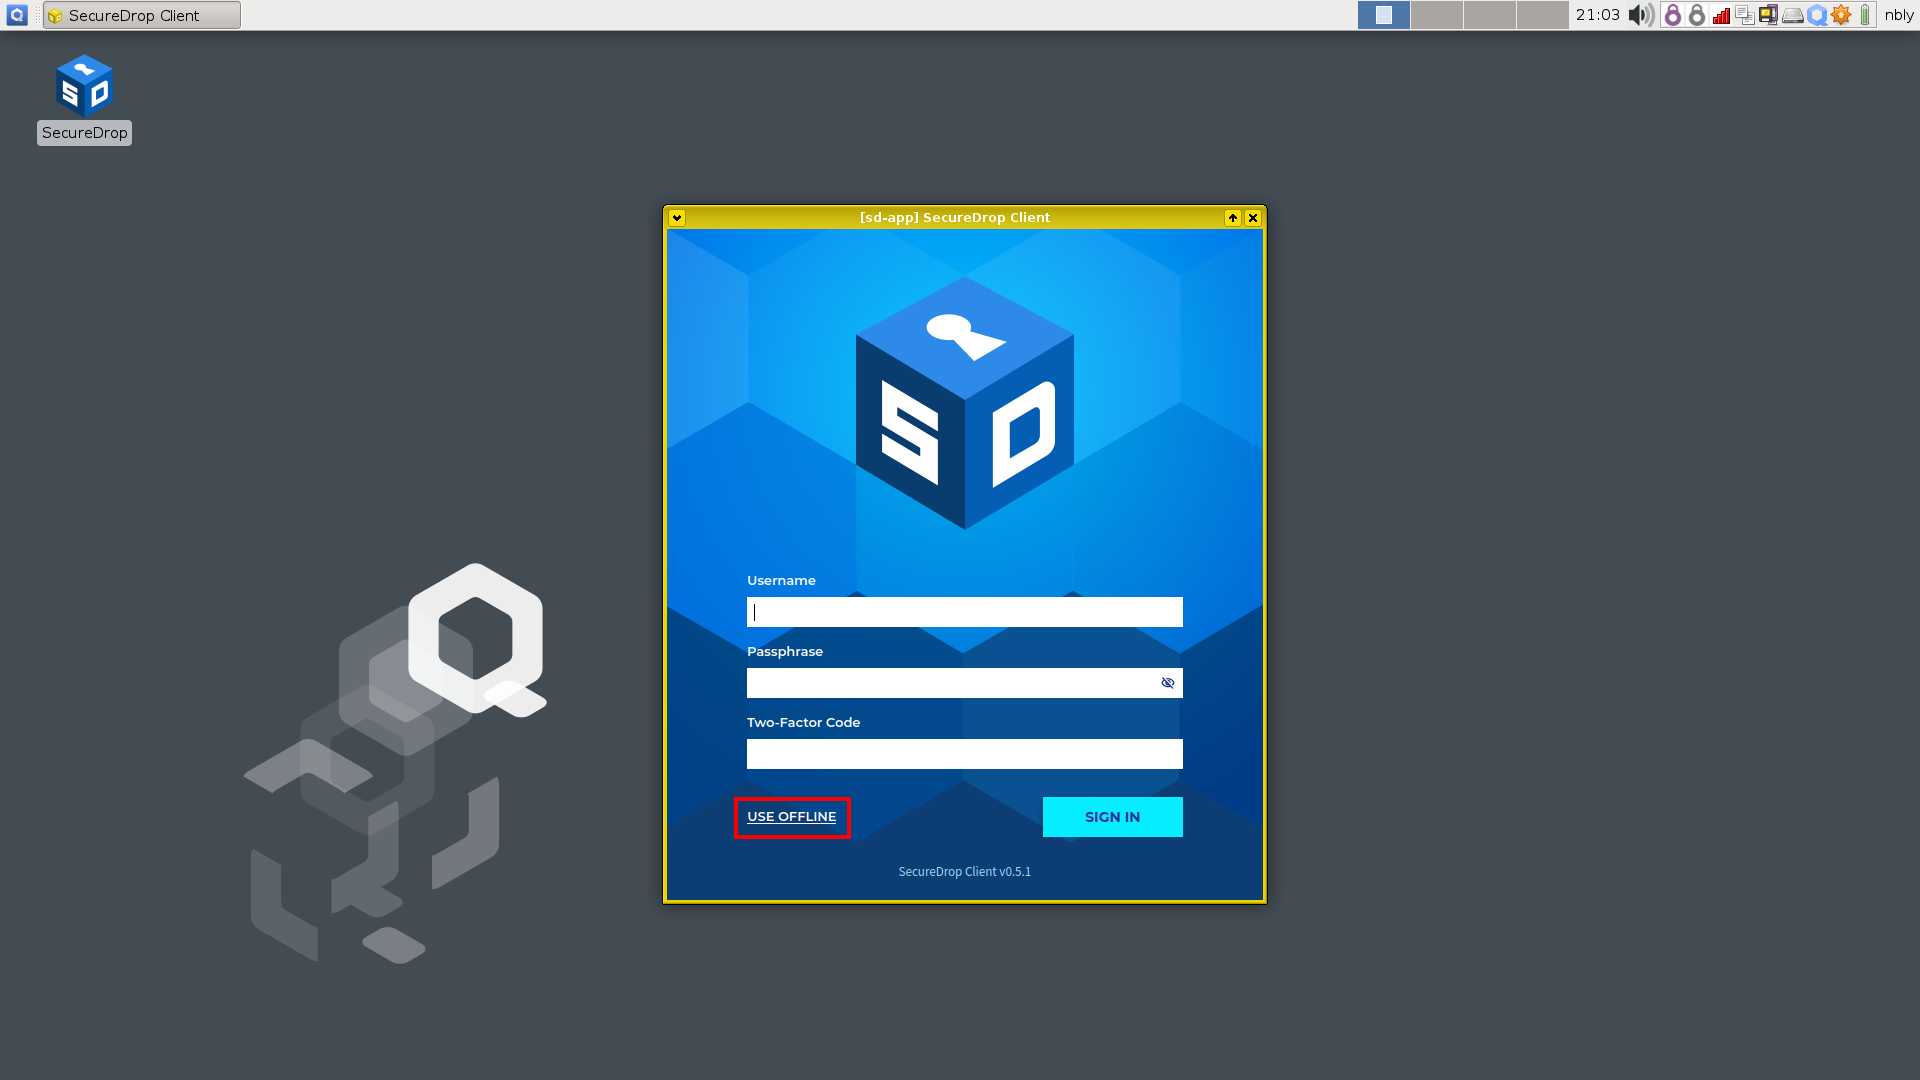Viewport: 1920px width, 1080px height.
Task: Open the orange updates tray icon
Action: (1841, 15)
